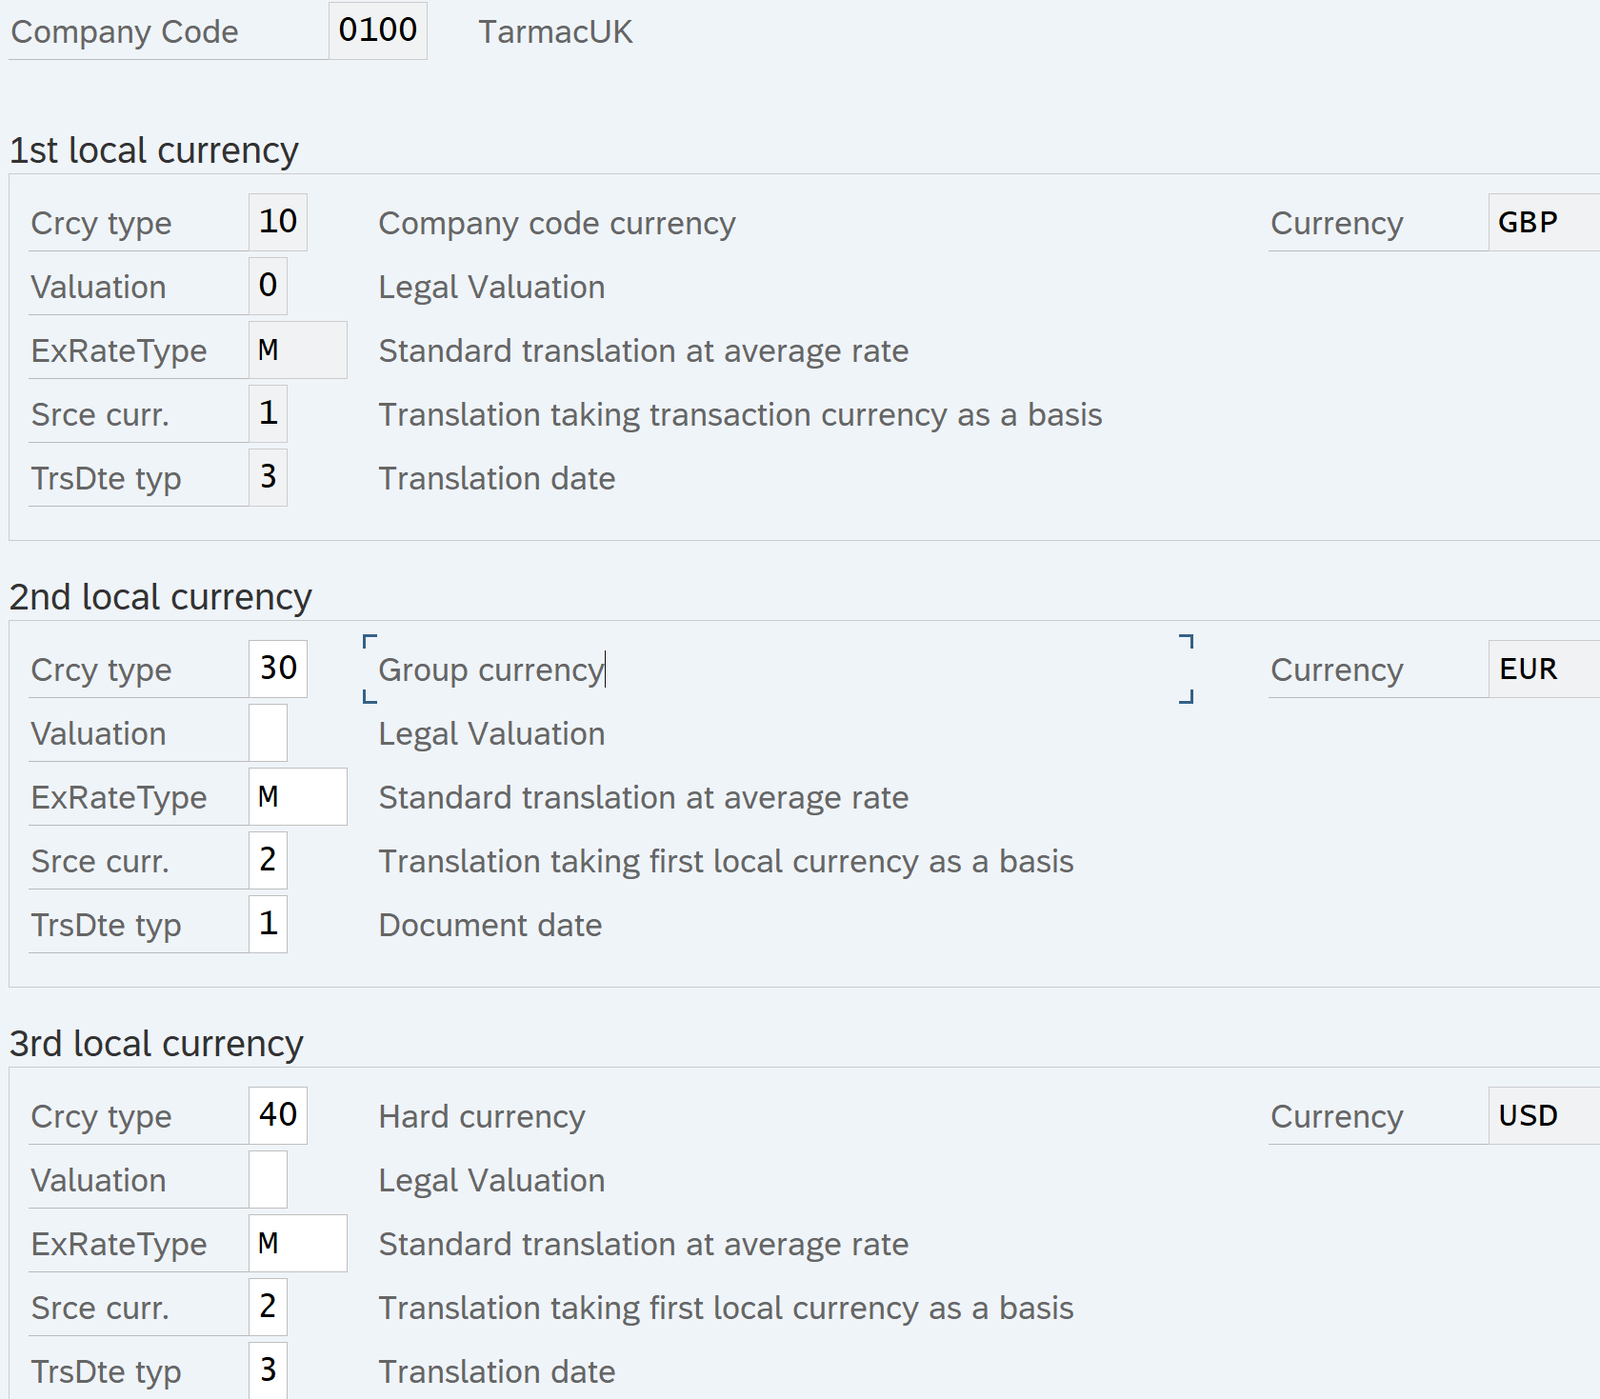
Task: Select Srce curr. field in 3rd local currency
Action: (x=267, y=1308)
